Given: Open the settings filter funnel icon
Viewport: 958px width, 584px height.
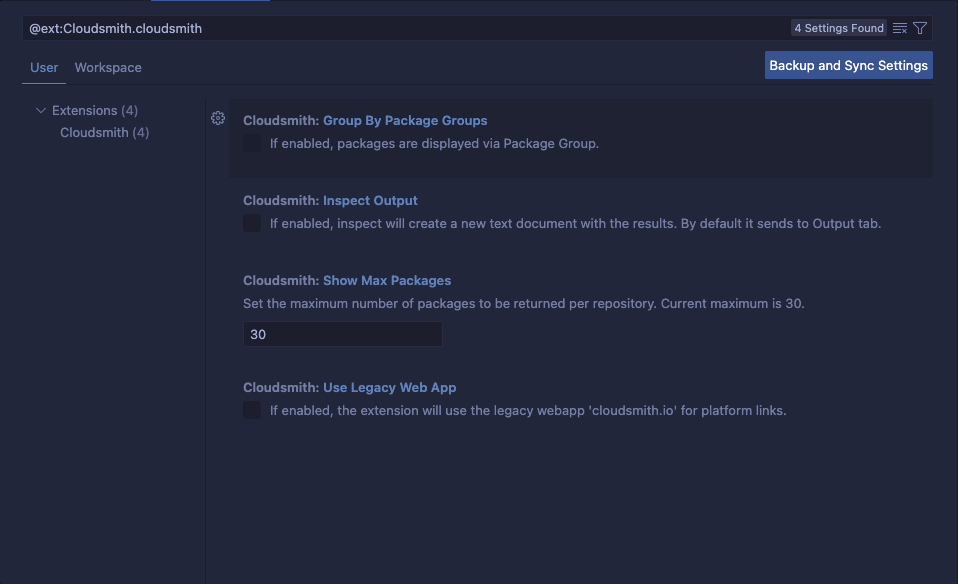Looking at the screenshot, I should pyautogui.click(x=920, y=28).
